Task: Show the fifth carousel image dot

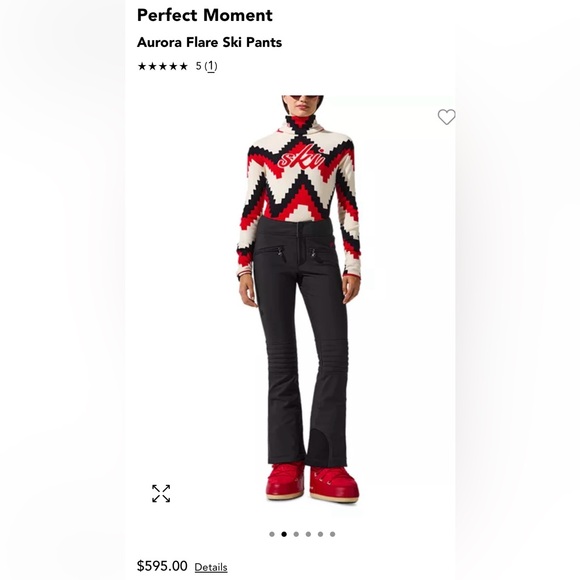Action: [320, 534]
